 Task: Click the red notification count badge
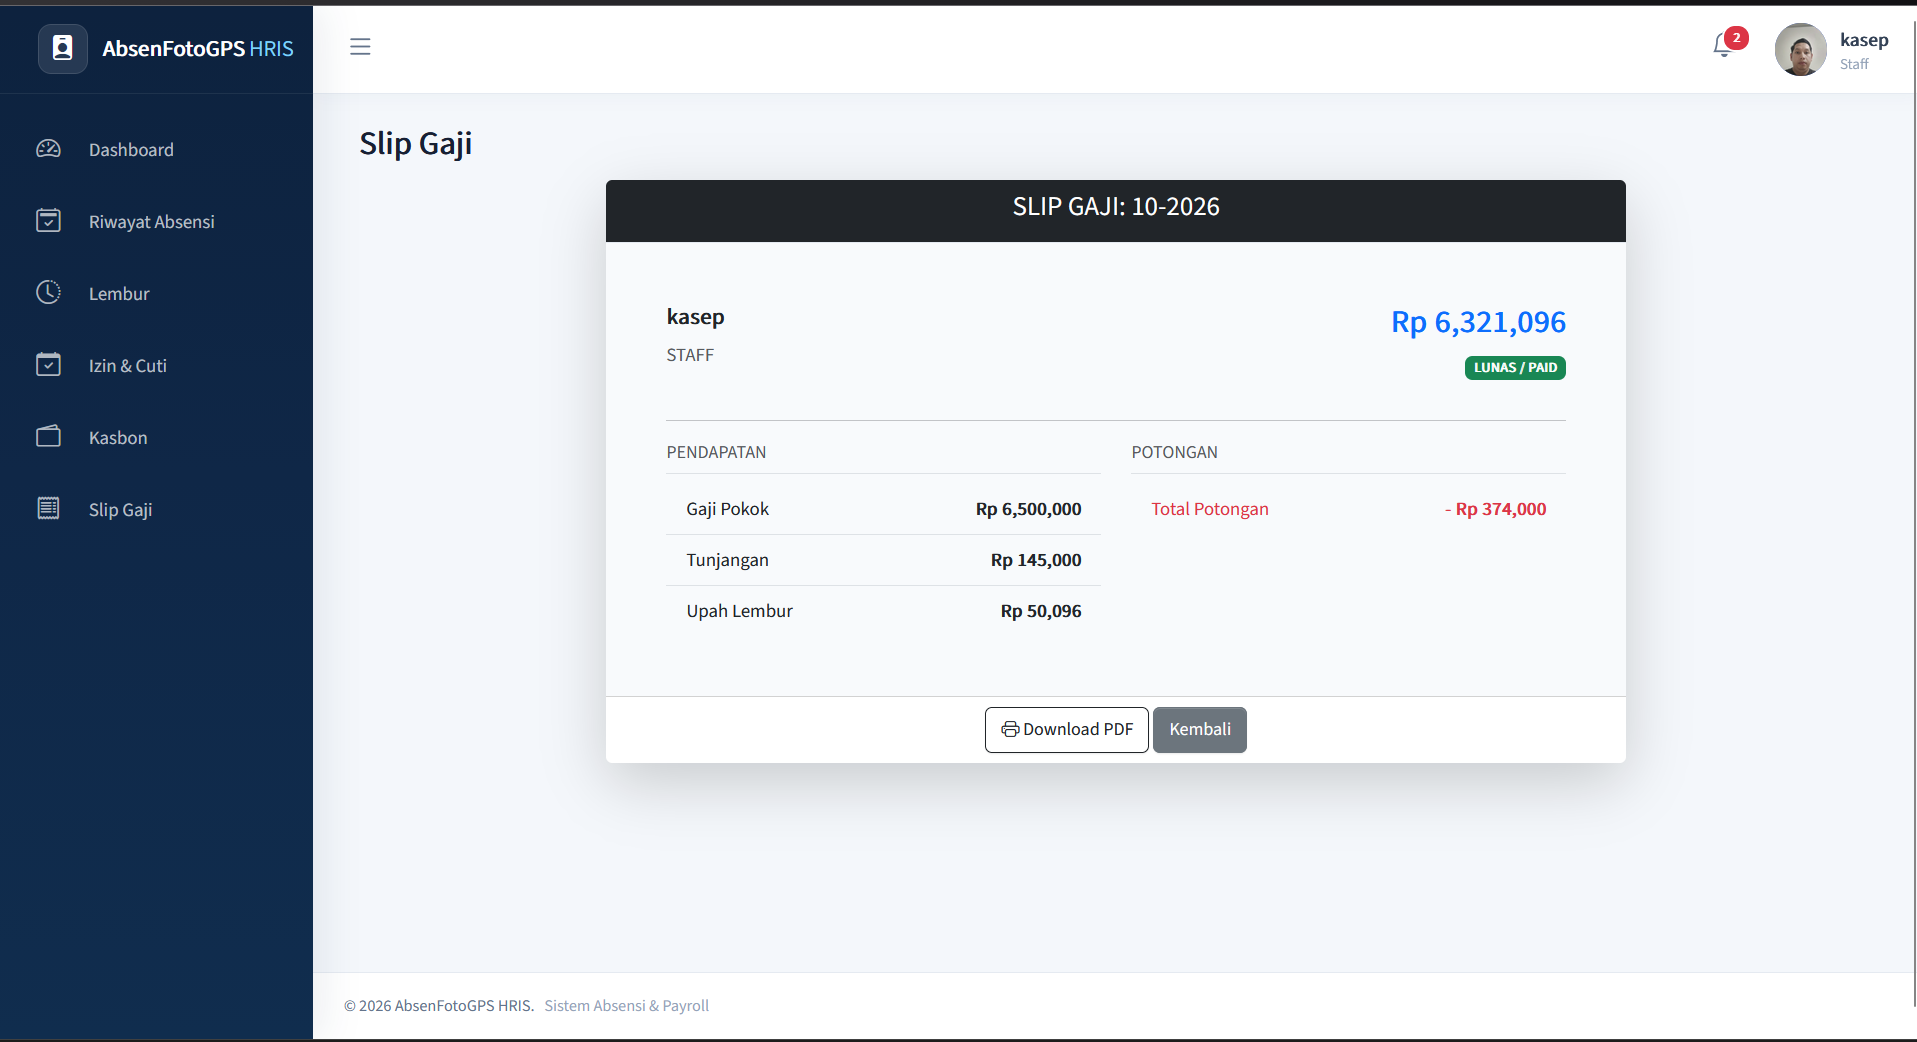click(1737, 38)
